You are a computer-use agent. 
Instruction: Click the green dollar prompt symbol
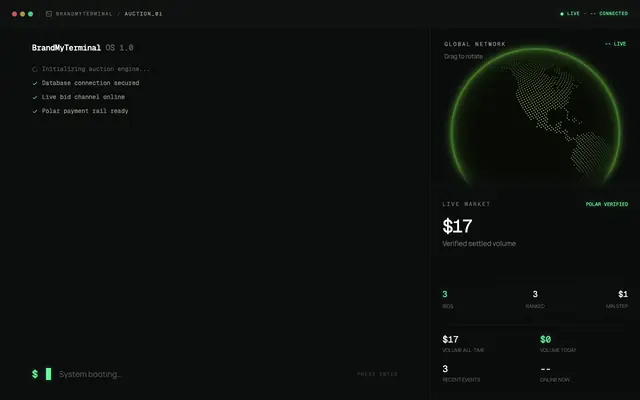(x=35, y=374)
